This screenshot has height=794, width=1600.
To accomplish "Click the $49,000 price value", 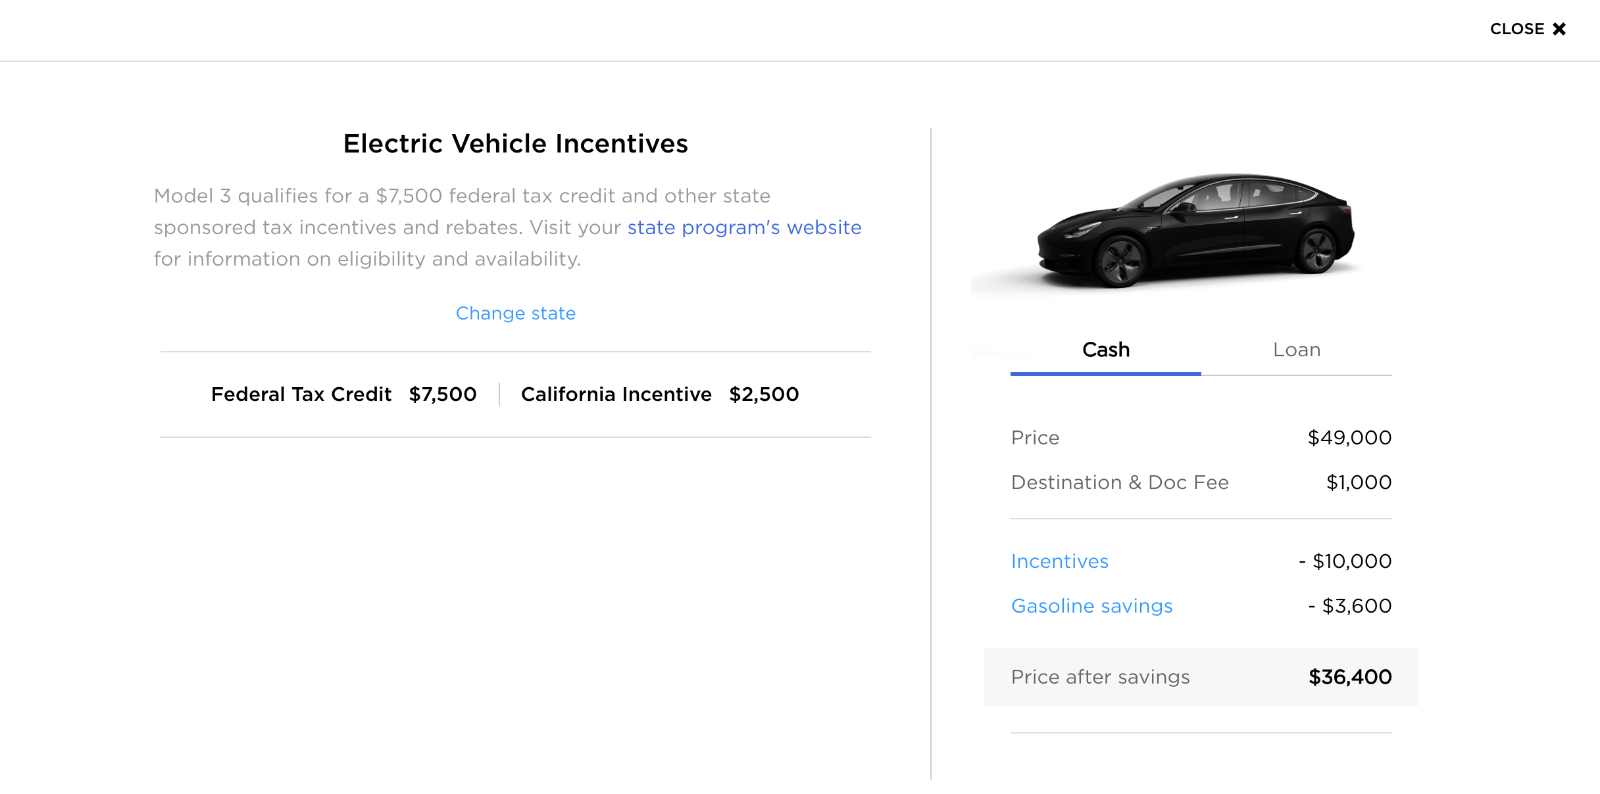I will tap(1349, 437).
